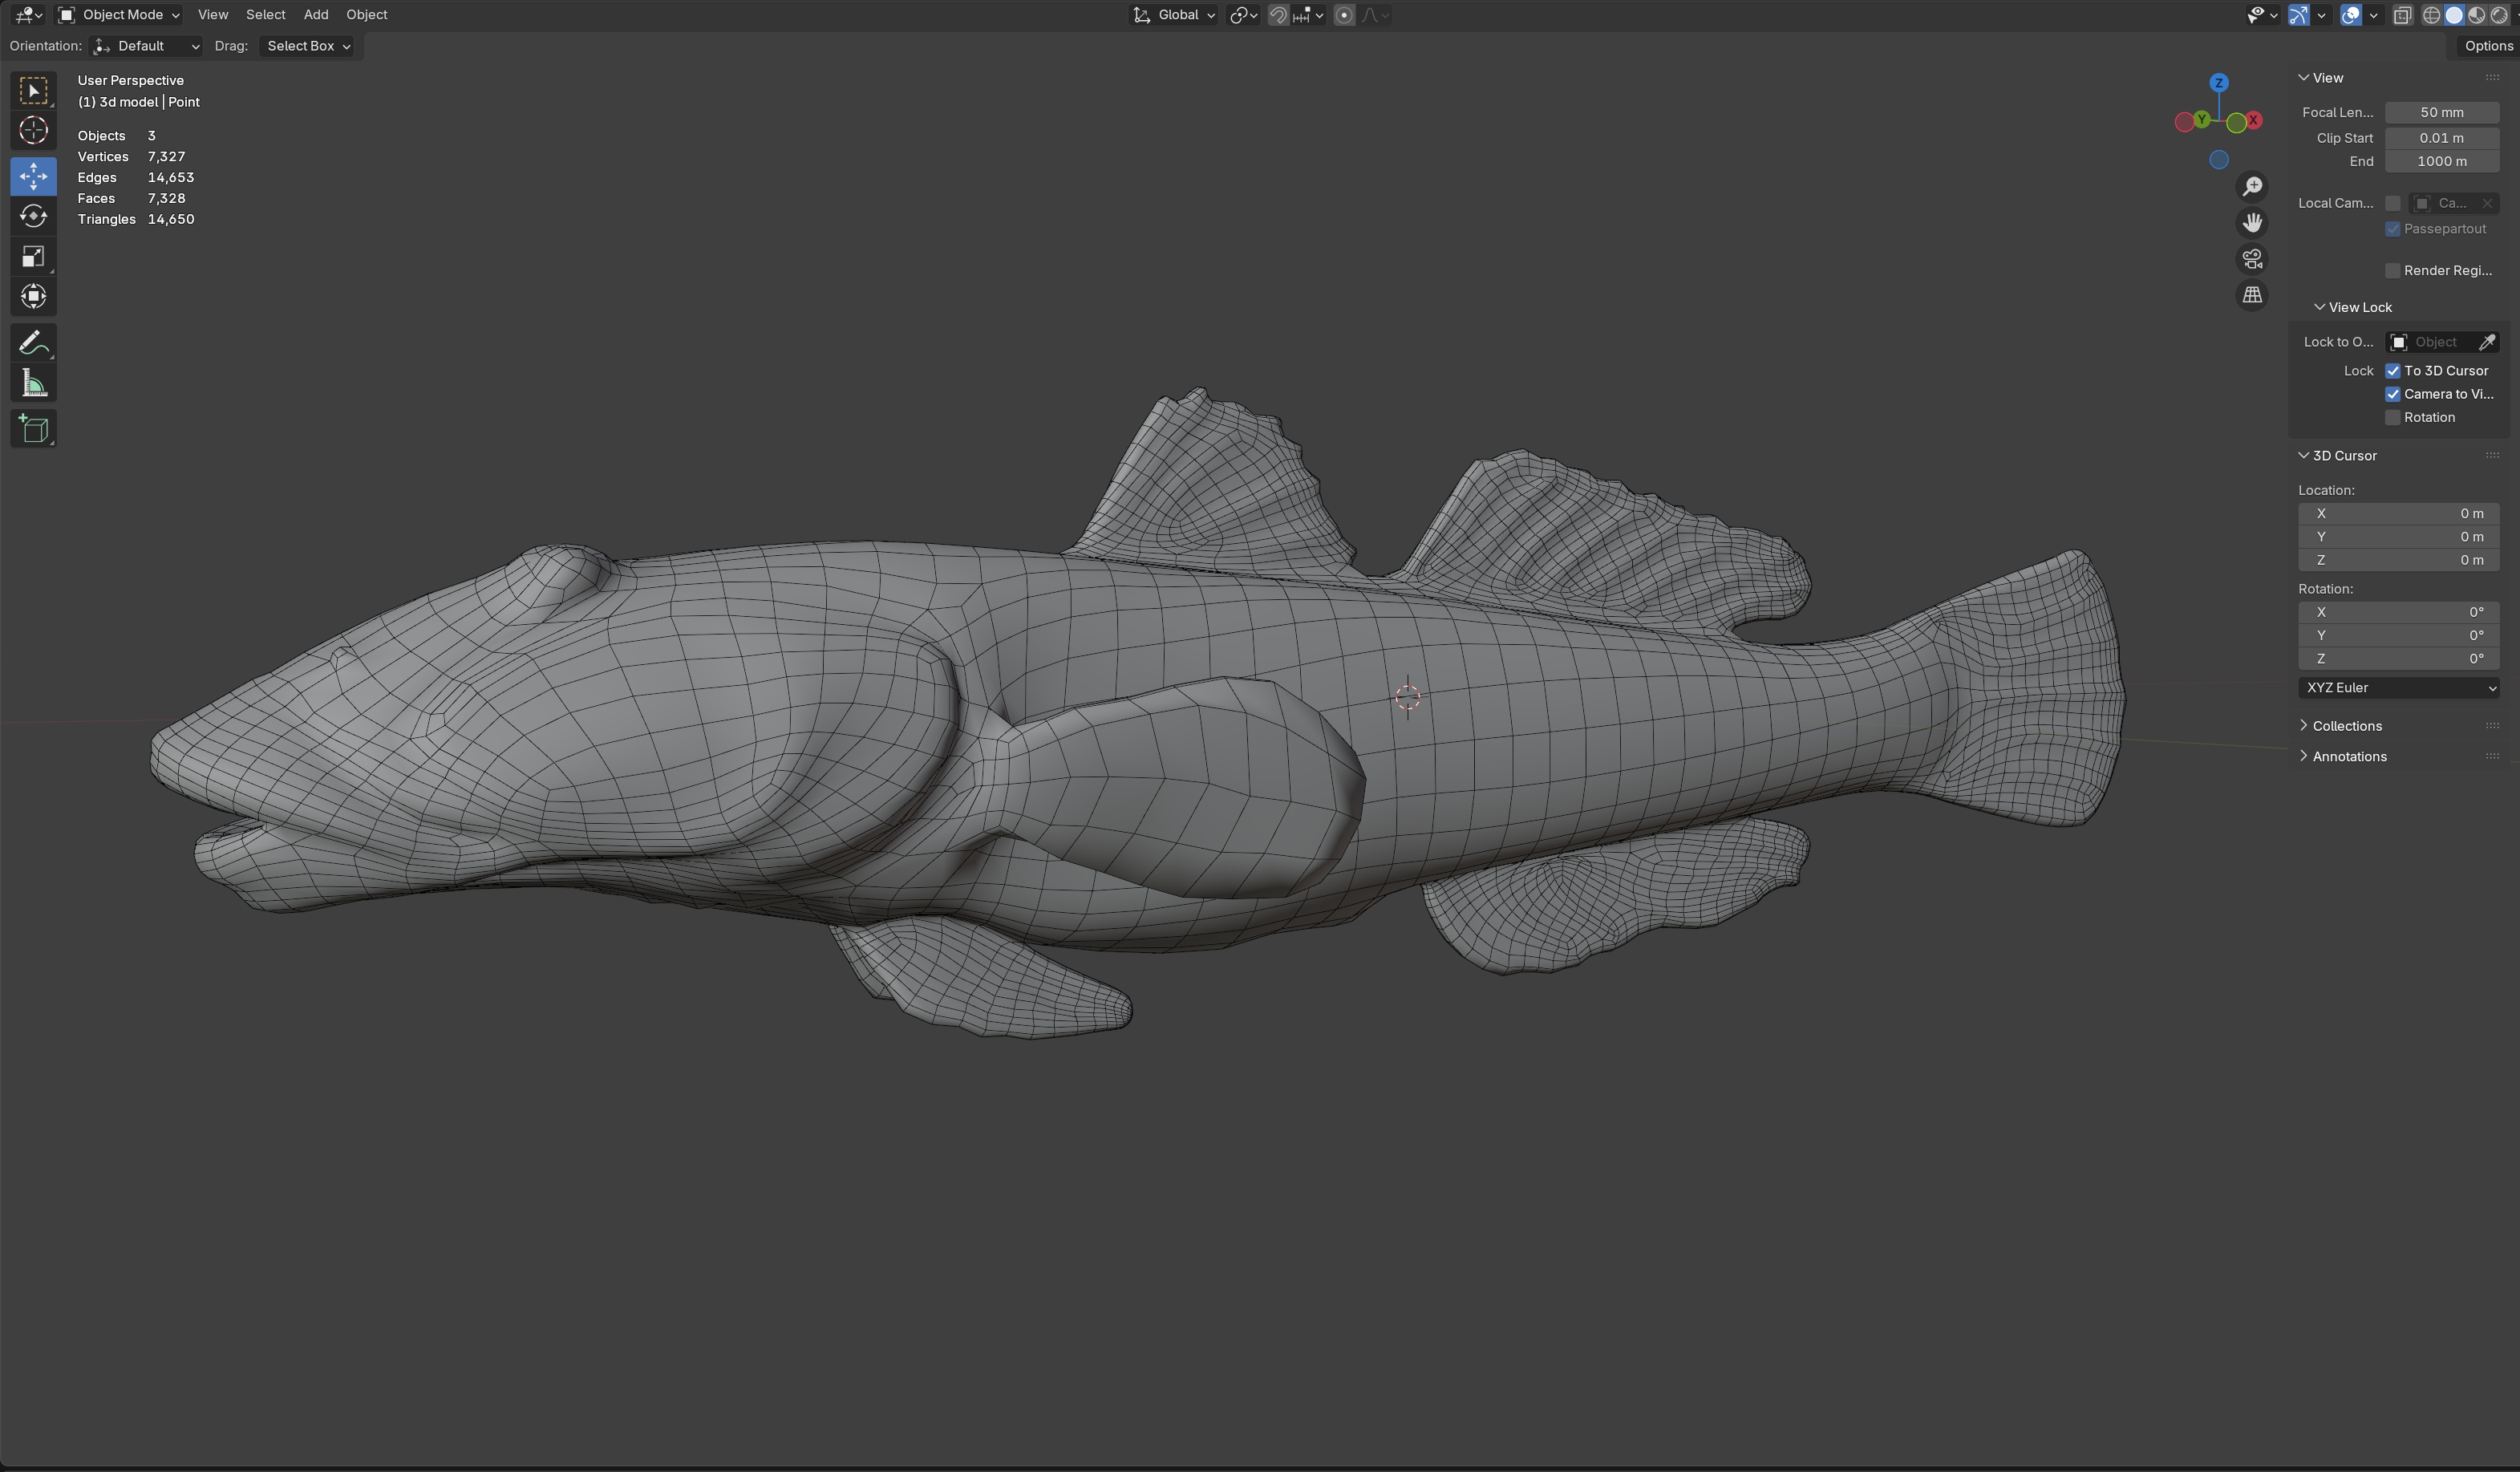The height and width of the screenshot is (1472, 2520).
Task: Select the Cursor tool in toolbar
Action: (x=33, y=131)
